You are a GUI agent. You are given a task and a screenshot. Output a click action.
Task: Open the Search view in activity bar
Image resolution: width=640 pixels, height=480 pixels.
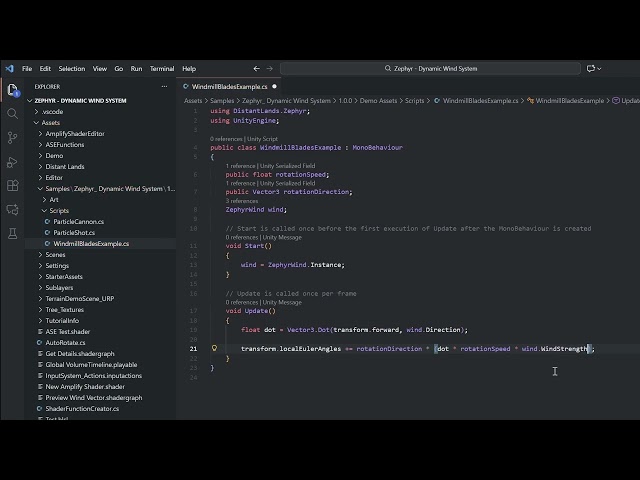click(13, 113)
